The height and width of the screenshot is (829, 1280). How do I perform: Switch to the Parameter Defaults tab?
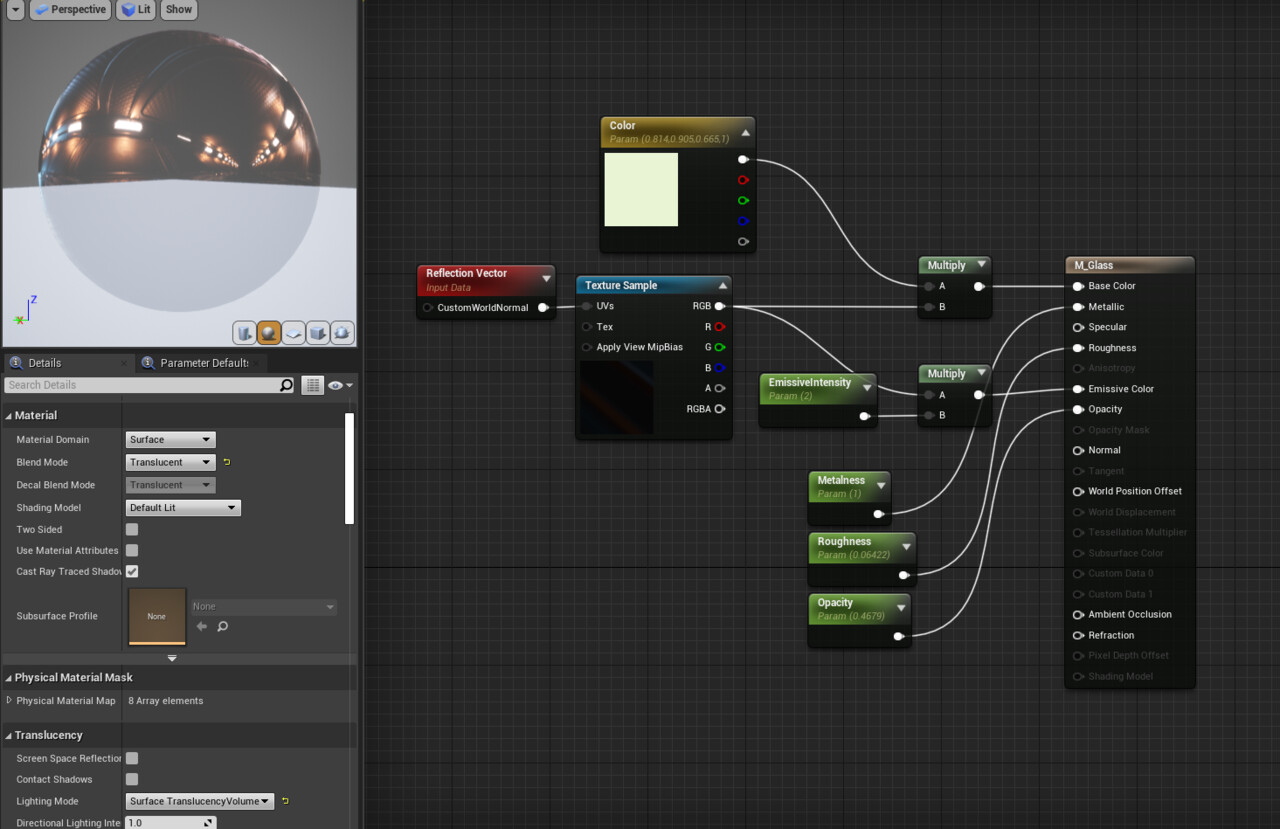point(204,363)
